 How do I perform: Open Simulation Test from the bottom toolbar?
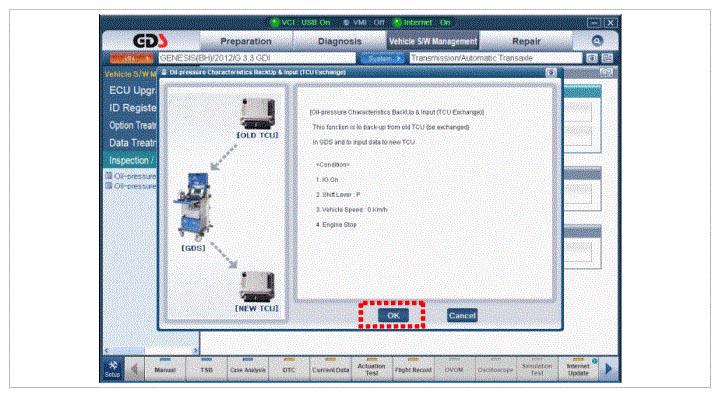(x=537, y=369)
